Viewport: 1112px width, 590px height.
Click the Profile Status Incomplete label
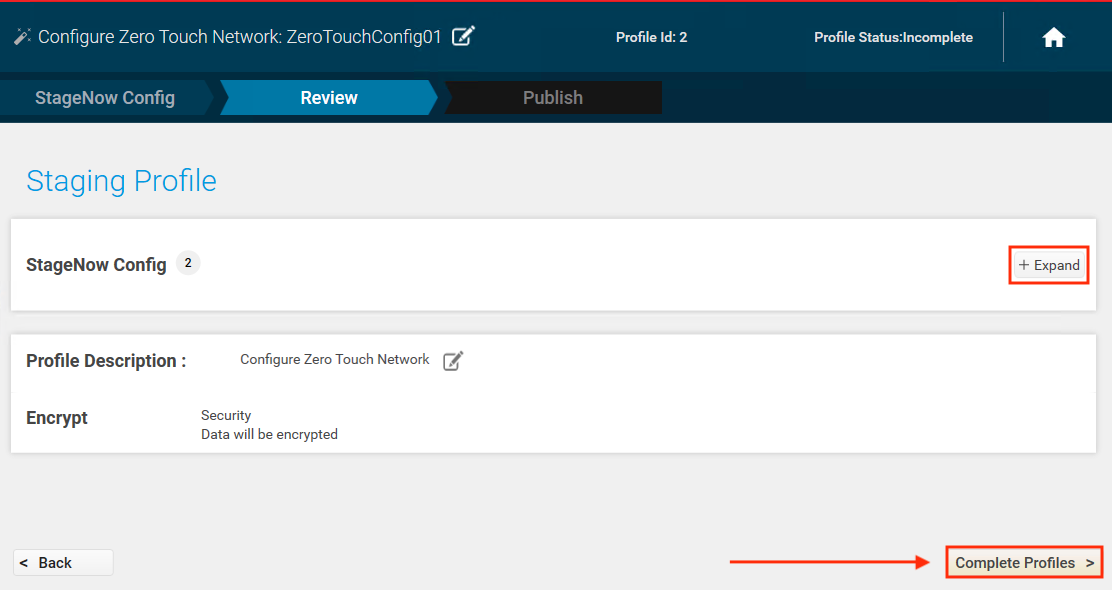click(893, 38)
